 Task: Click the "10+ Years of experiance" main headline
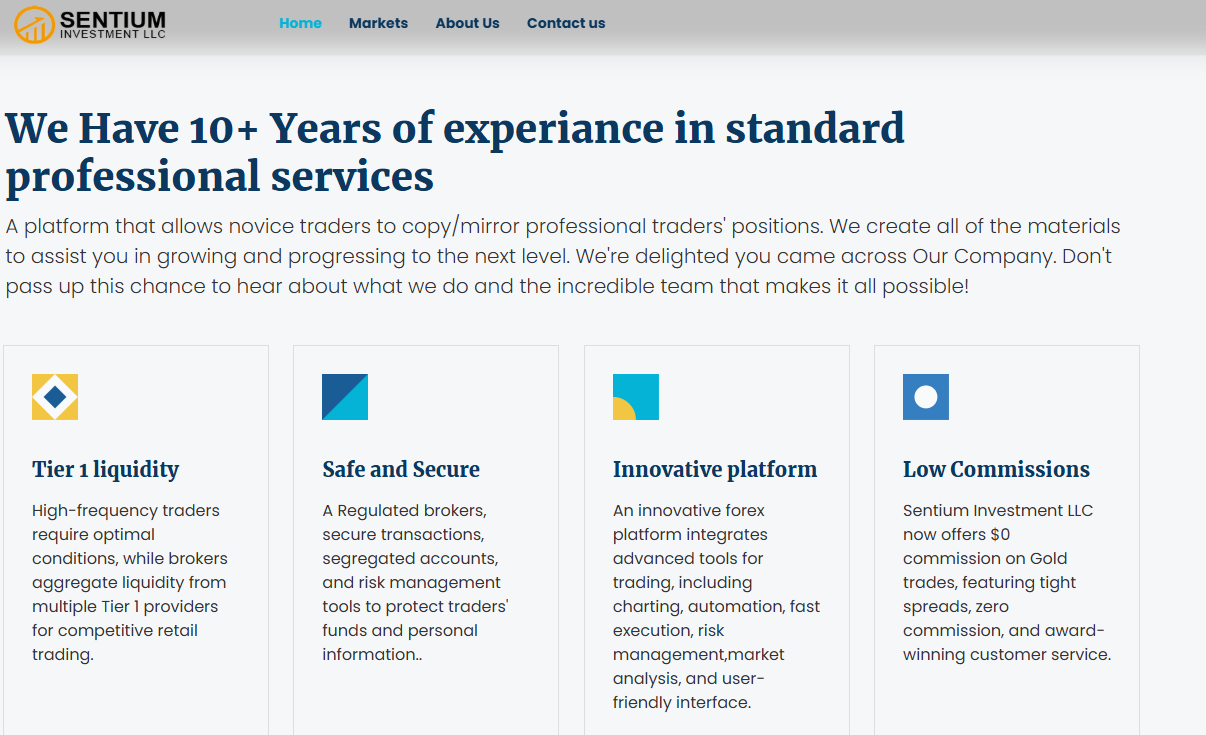[x=455, y=152]
